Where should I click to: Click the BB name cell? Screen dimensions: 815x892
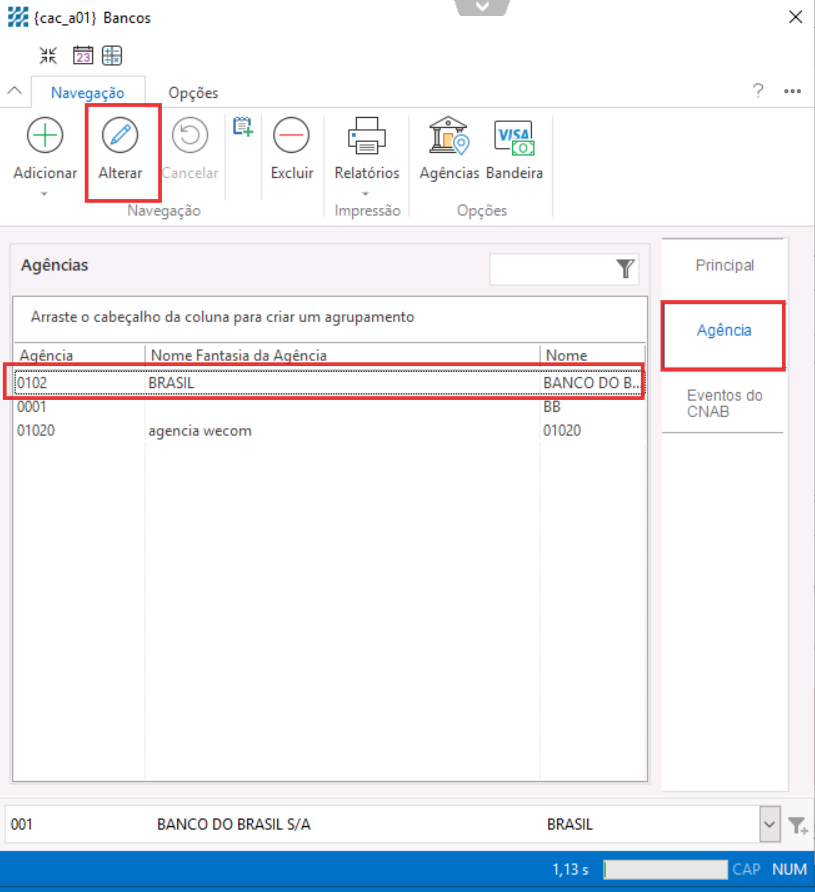tap(591, 407)
